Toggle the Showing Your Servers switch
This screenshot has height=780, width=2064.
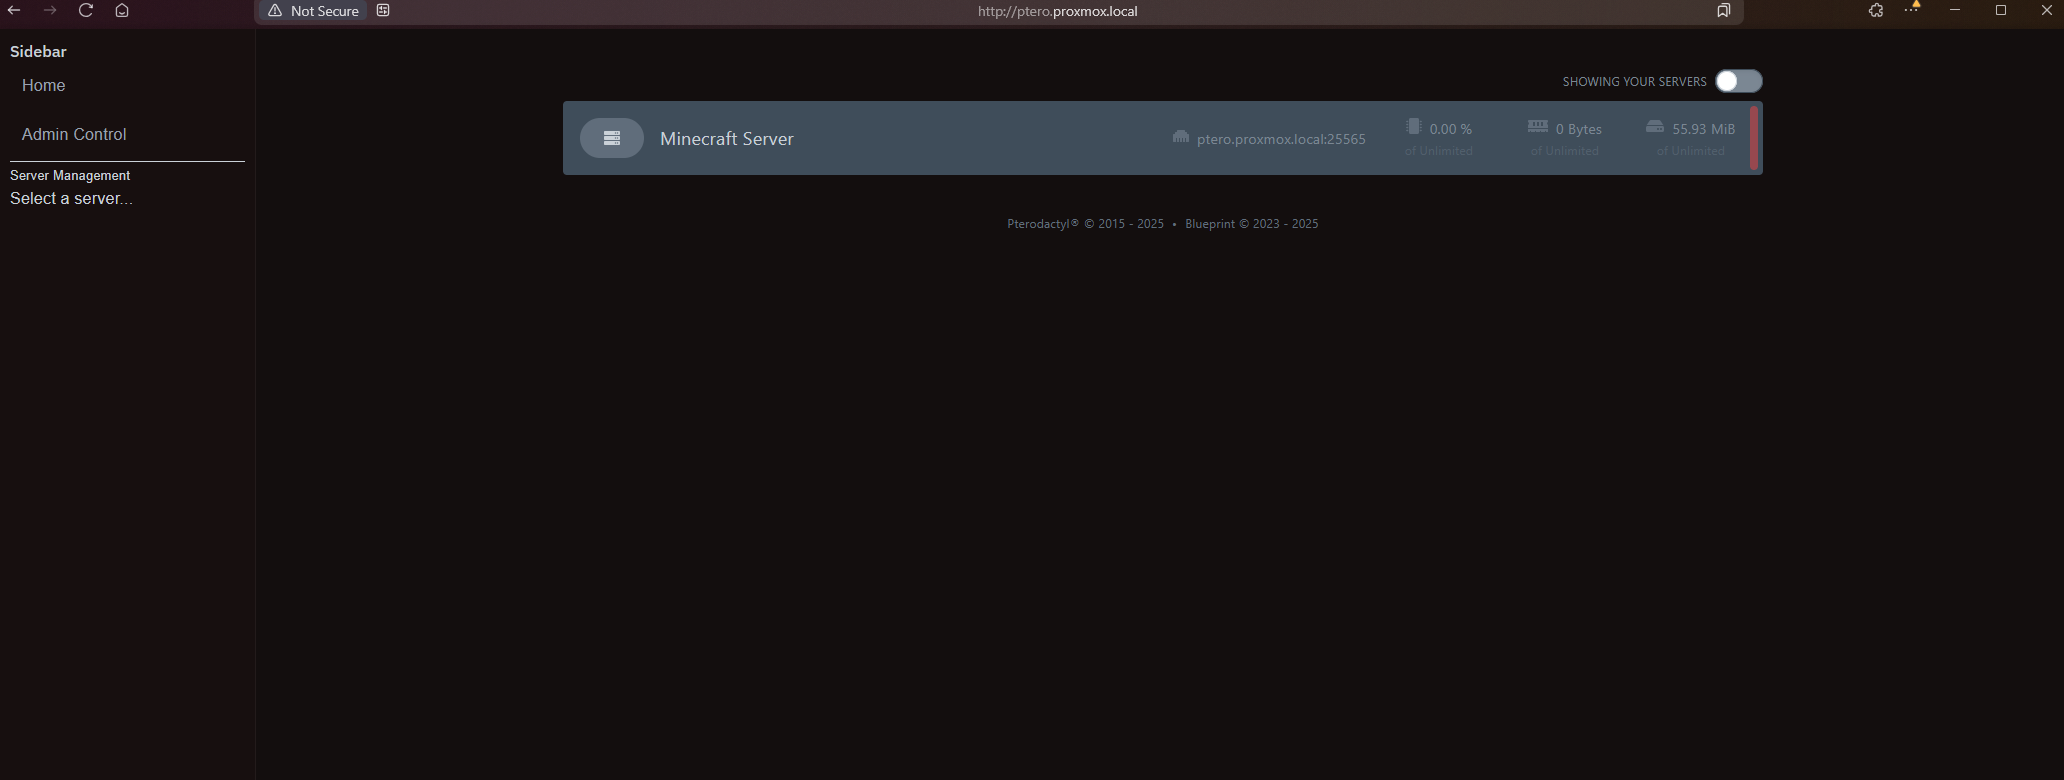click(x=1739, y=81)
